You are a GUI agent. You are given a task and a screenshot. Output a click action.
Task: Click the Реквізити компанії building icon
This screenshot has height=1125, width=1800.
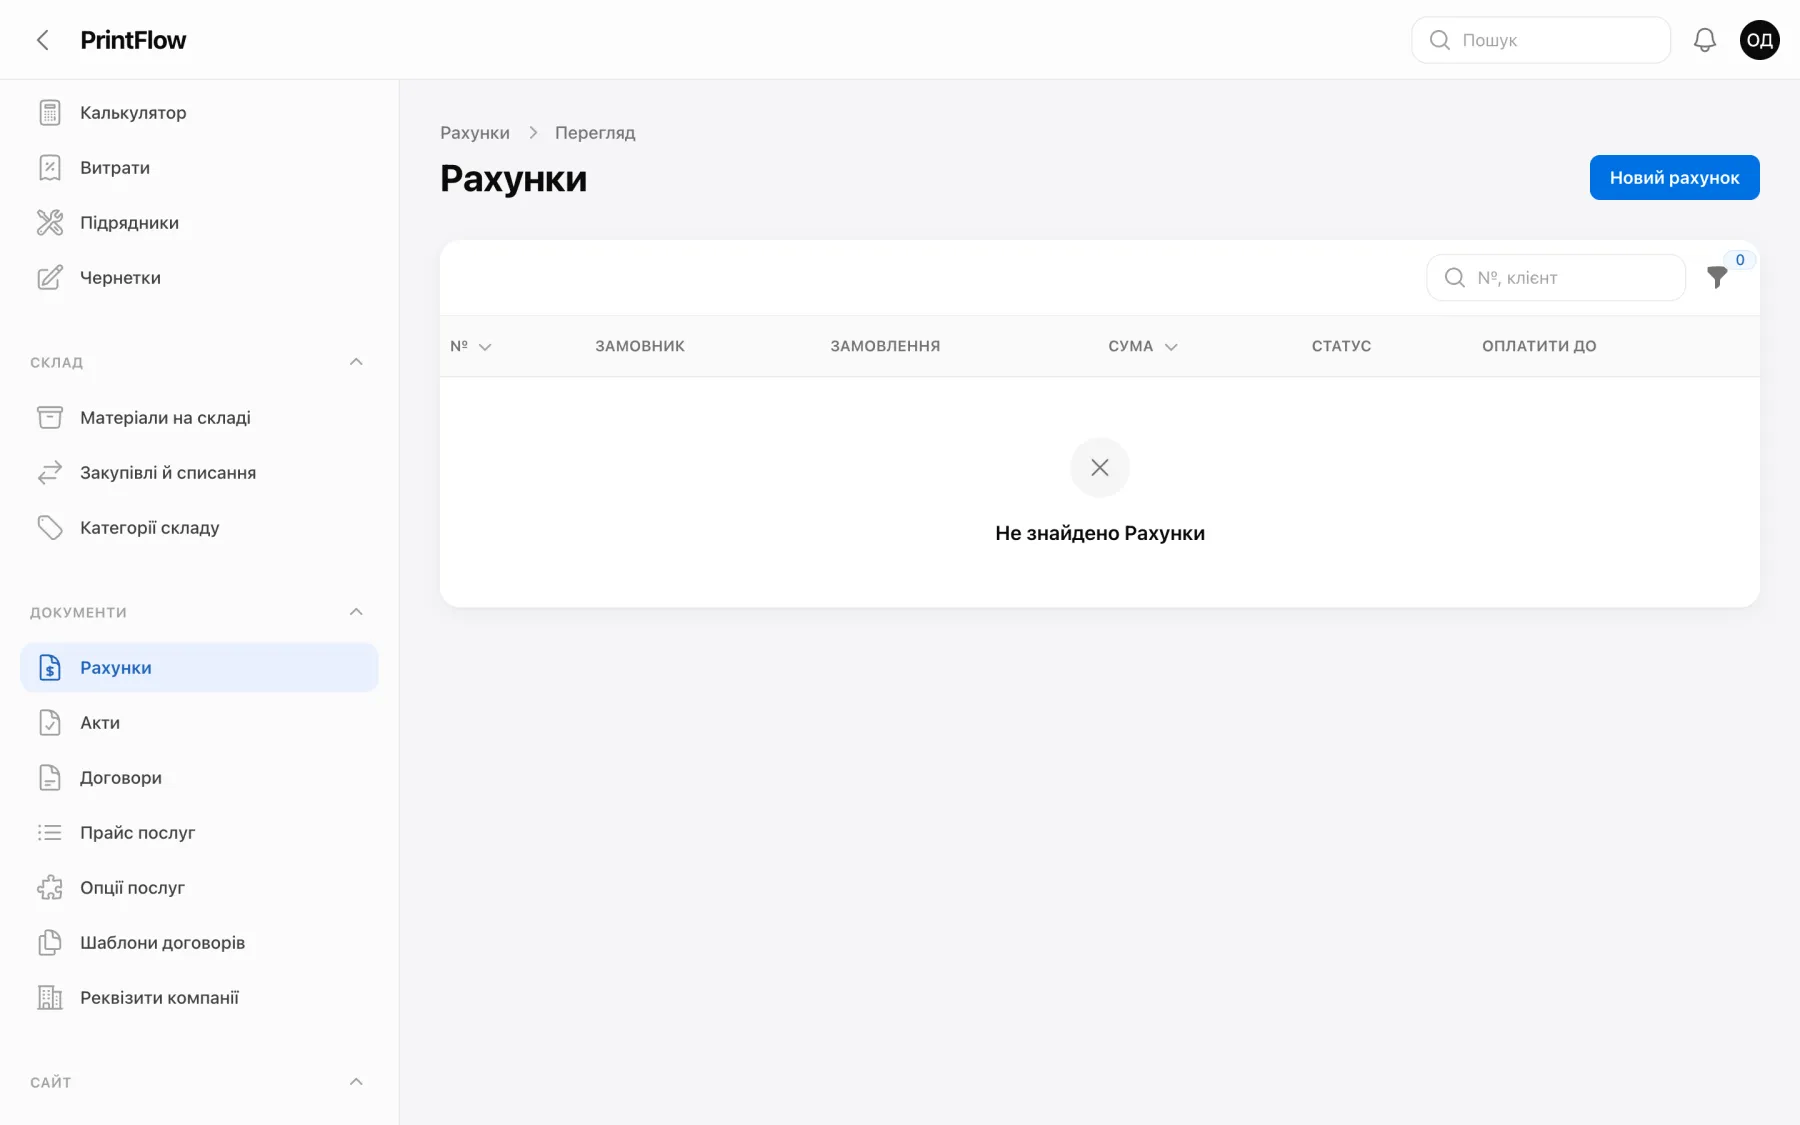point(50,998)
